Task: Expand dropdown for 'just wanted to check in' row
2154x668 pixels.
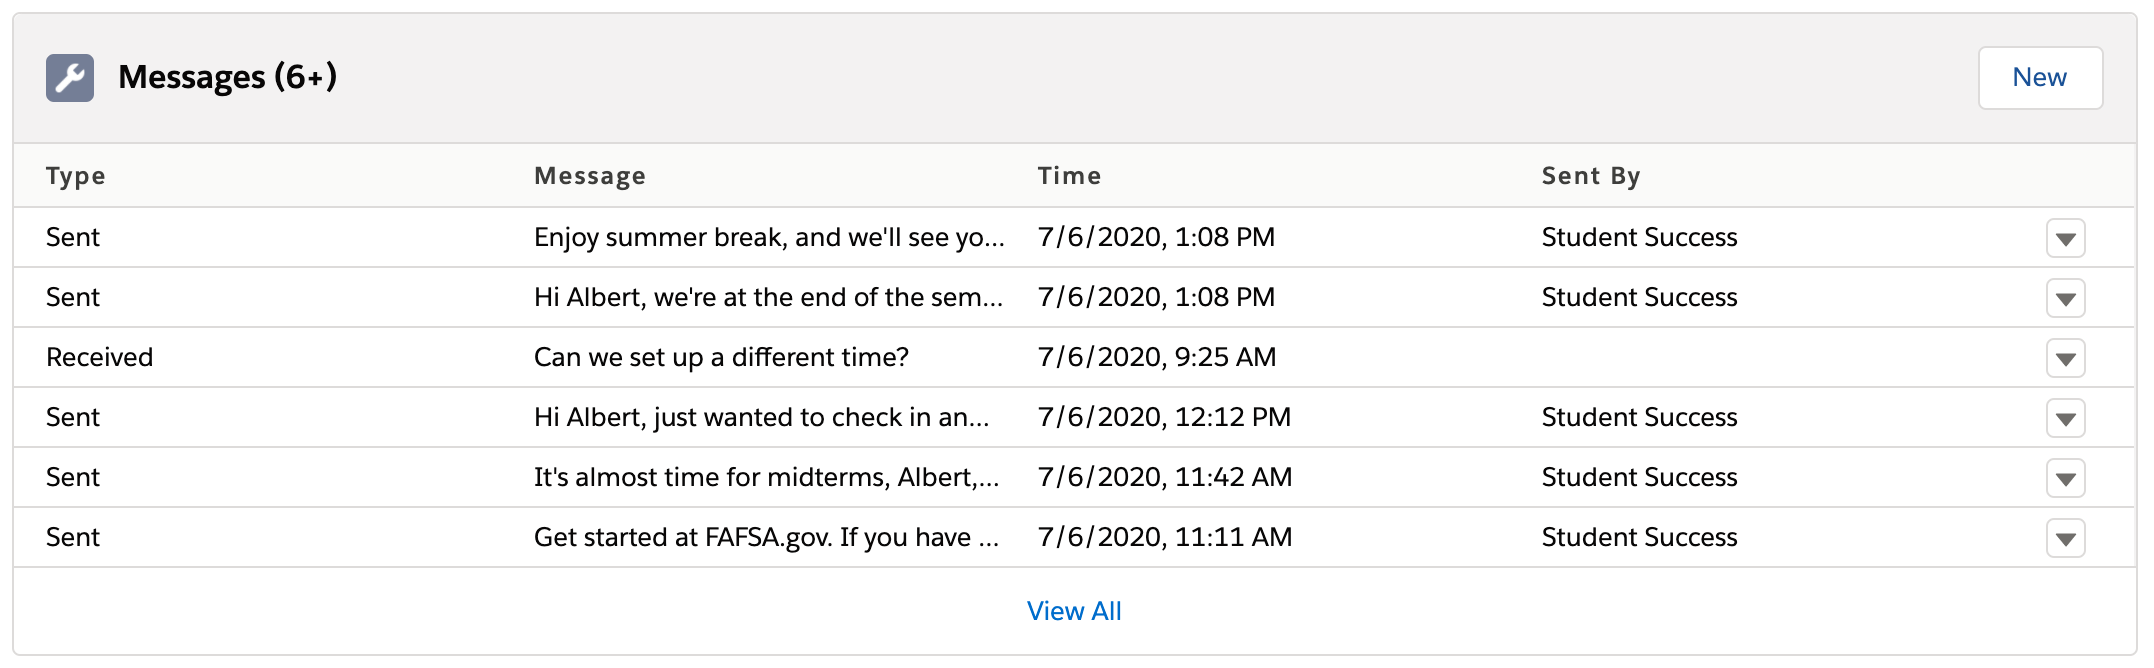Action: pos(2065,418)
